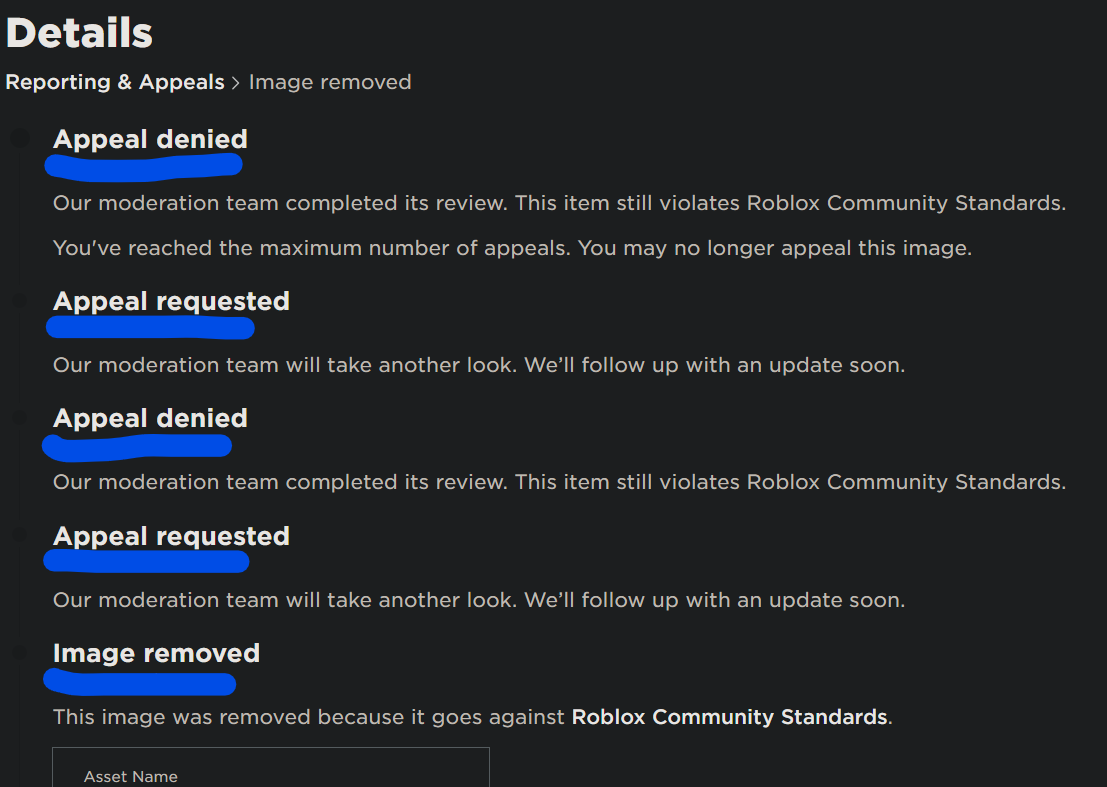The image size is (1107, 787).
Task: Collapse the Image removed timeline entry
Action: 156,653
